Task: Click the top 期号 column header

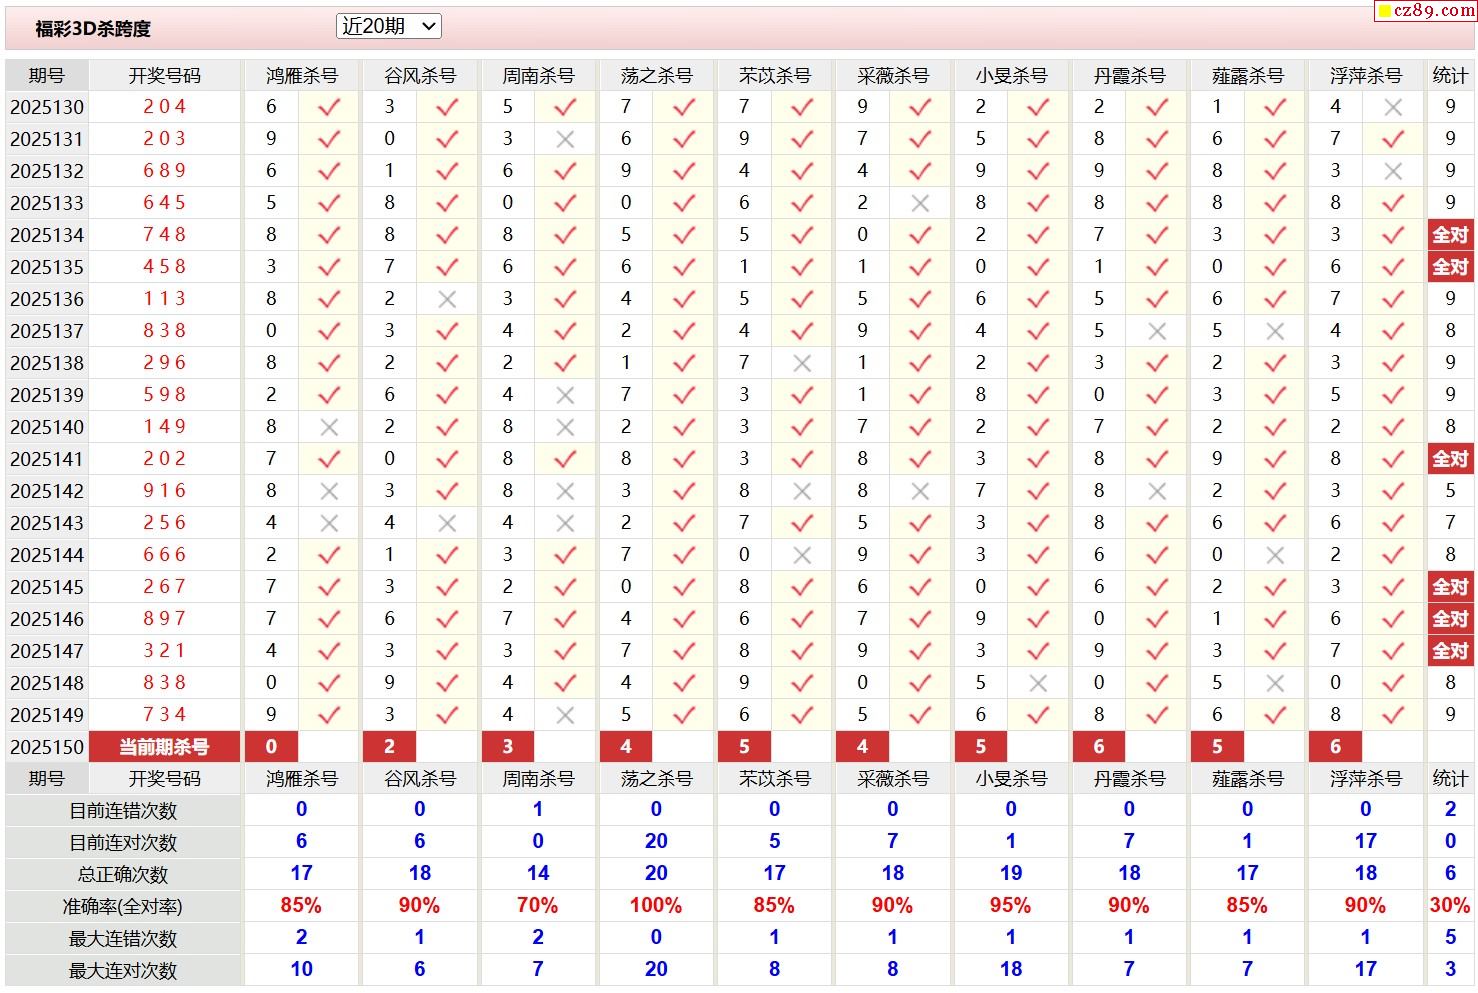Action: point(46,76)
